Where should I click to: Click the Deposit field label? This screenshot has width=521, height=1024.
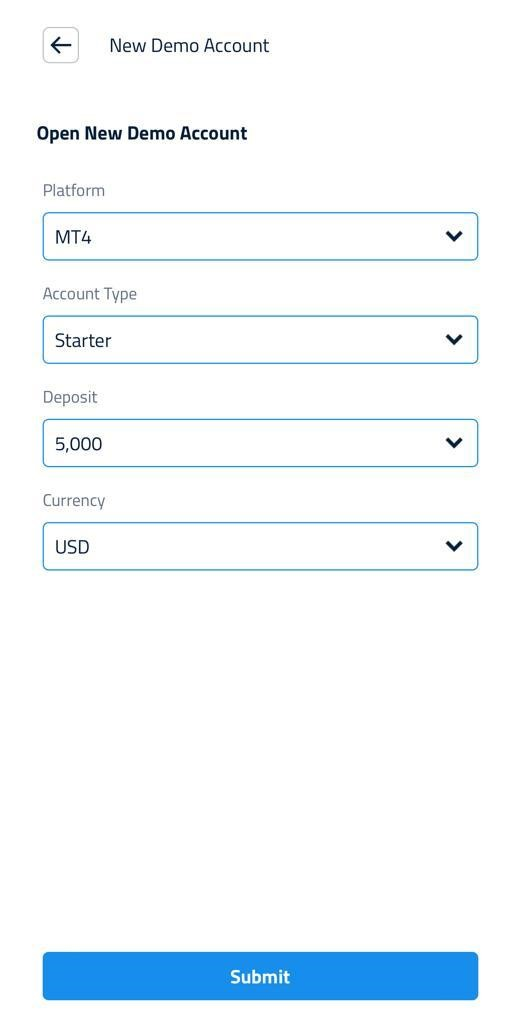click(70, 397)
